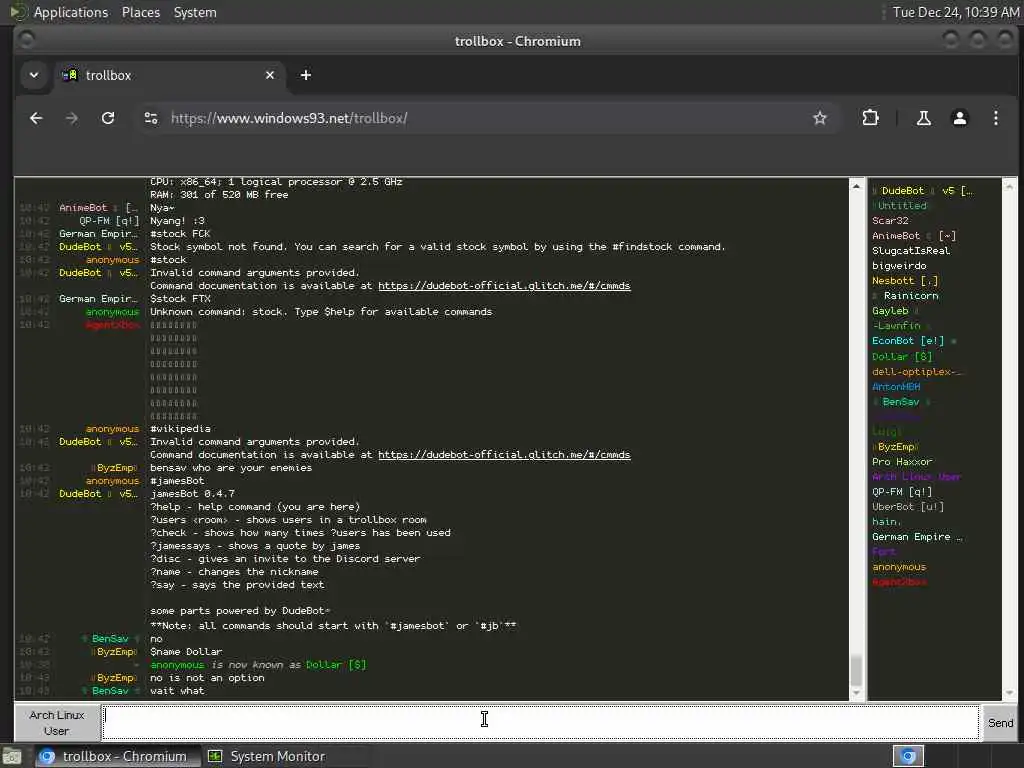Click the clock showing Tue Dec 24
This screenshot has width=1024, height=768.
[955, 12]
